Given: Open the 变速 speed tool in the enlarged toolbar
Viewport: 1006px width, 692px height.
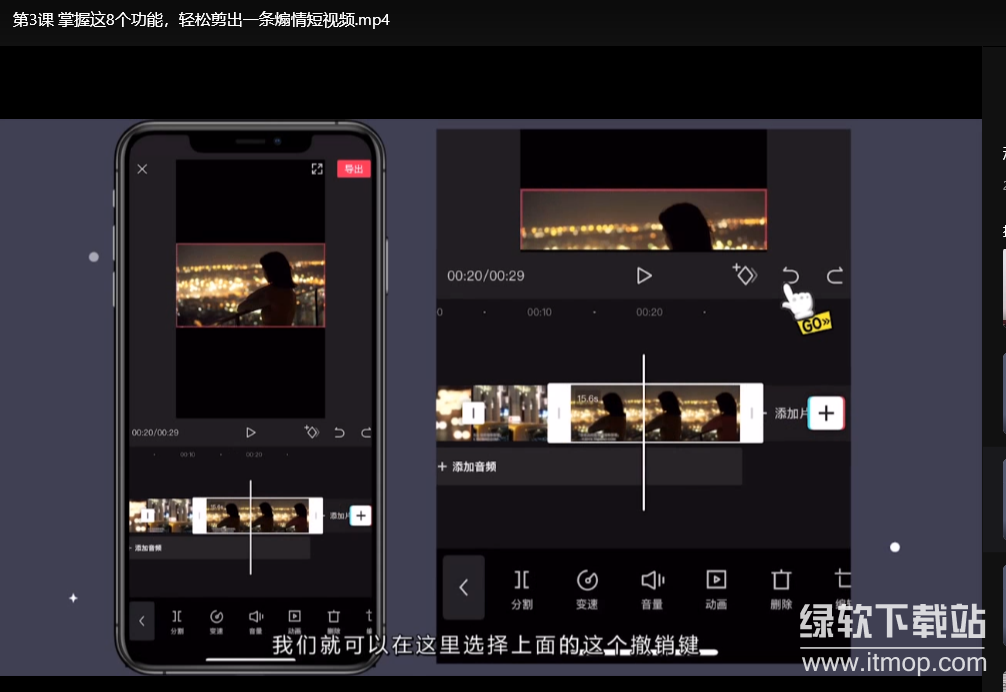Looking at the screenshot, I should tap(587, 588).
